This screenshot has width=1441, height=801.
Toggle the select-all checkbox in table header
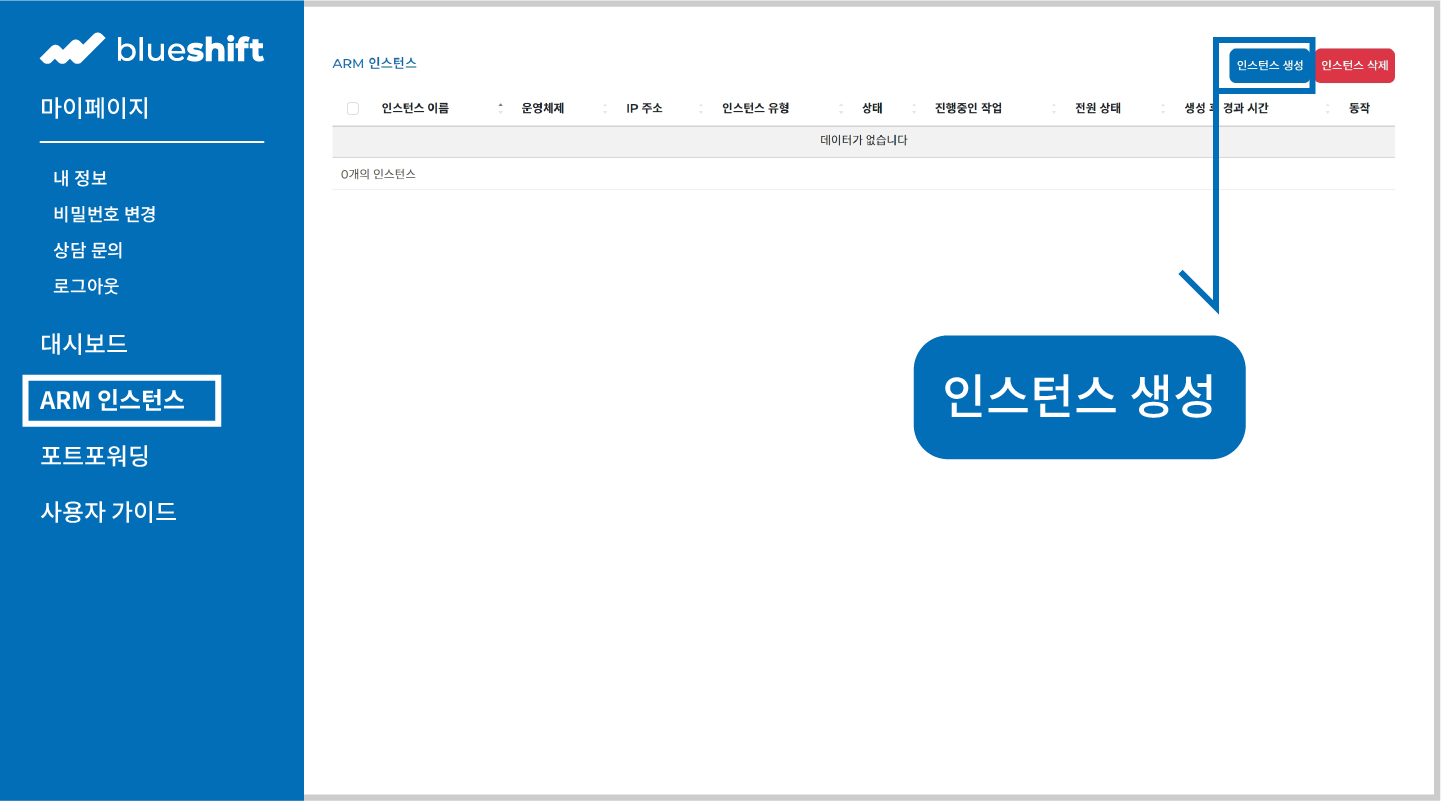pyautogui.click(x=352, y=107)
